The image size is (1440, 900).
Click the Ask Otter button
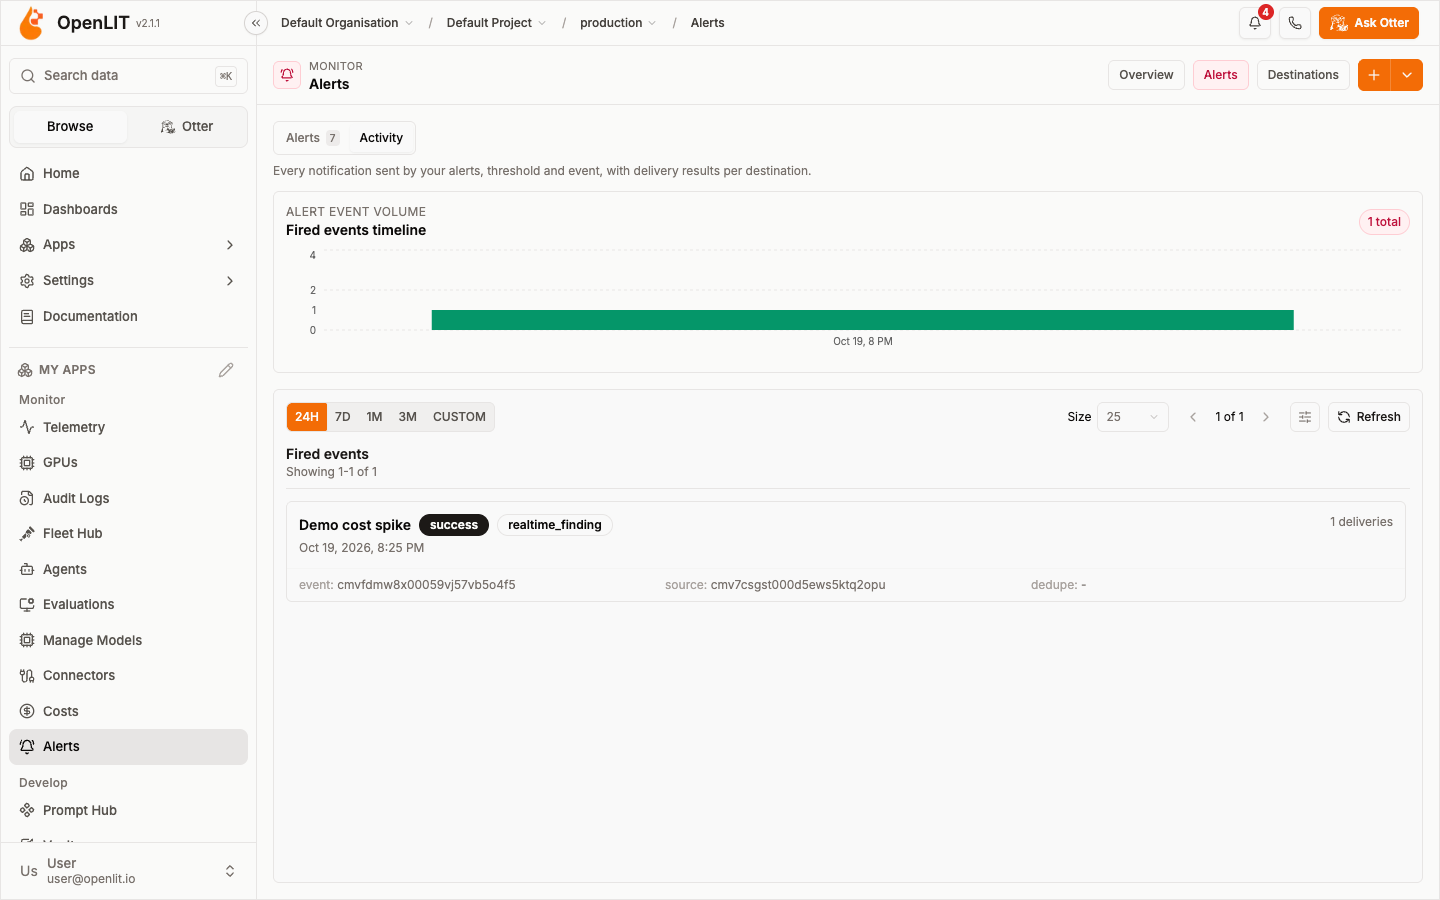1369,23
